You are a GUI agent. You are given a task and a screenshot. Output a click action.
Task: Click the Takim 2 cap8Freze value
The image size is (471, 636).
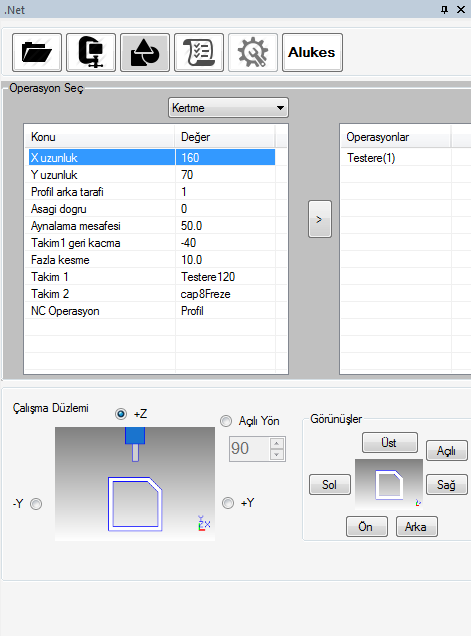pyautogui.click(x=205, y=294)
